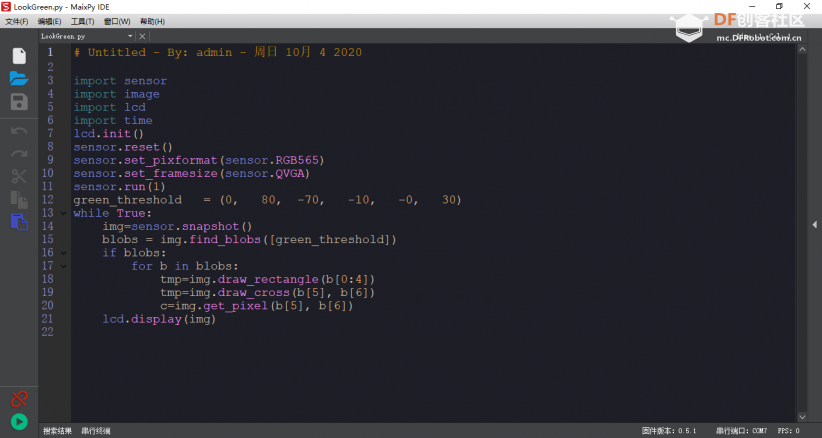This screenshot has width=822, height=438.
Task: Click the 'sensor.run(1)' line
Action: (120, 187)
